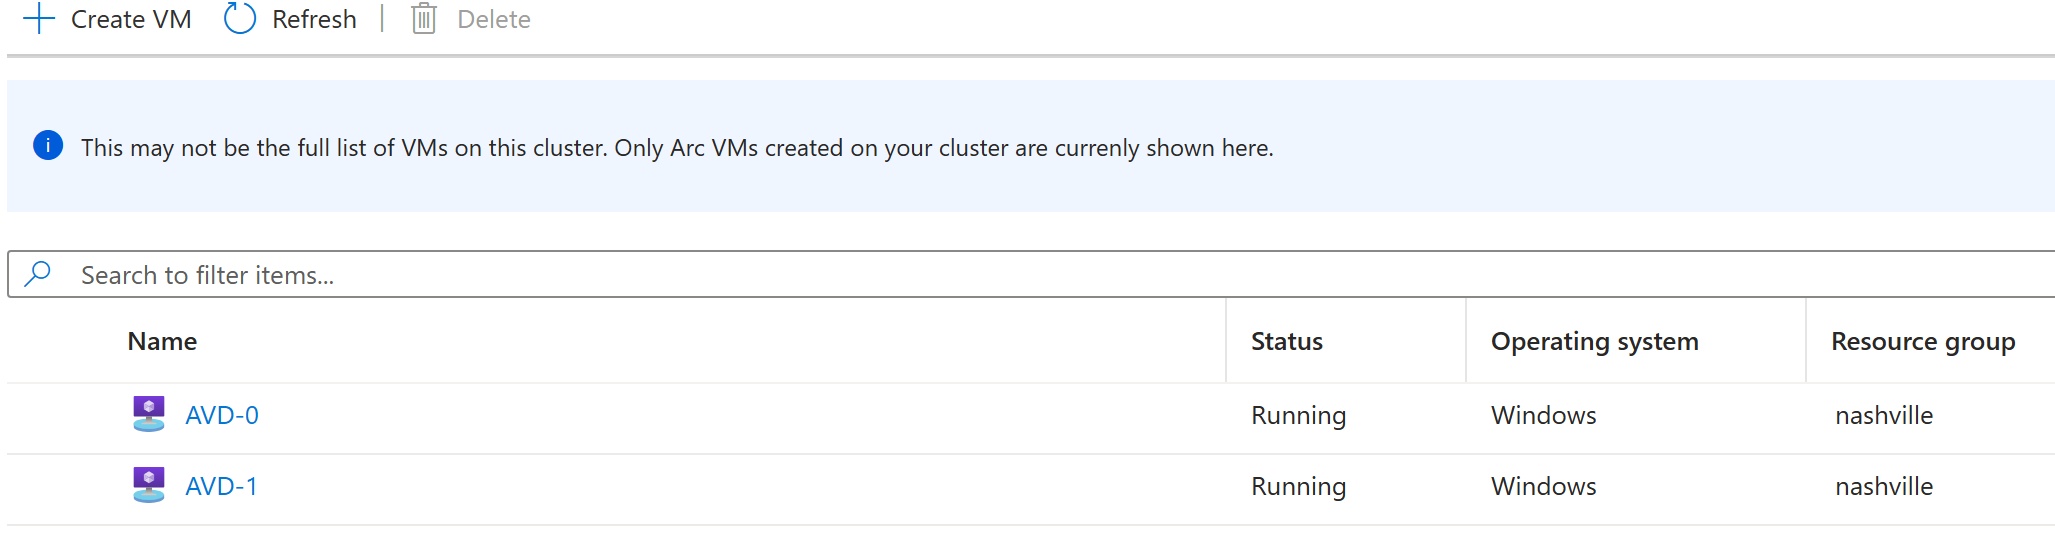Click the trash can Delete icon
2055x533 pixels.
[x=424, y=19]
